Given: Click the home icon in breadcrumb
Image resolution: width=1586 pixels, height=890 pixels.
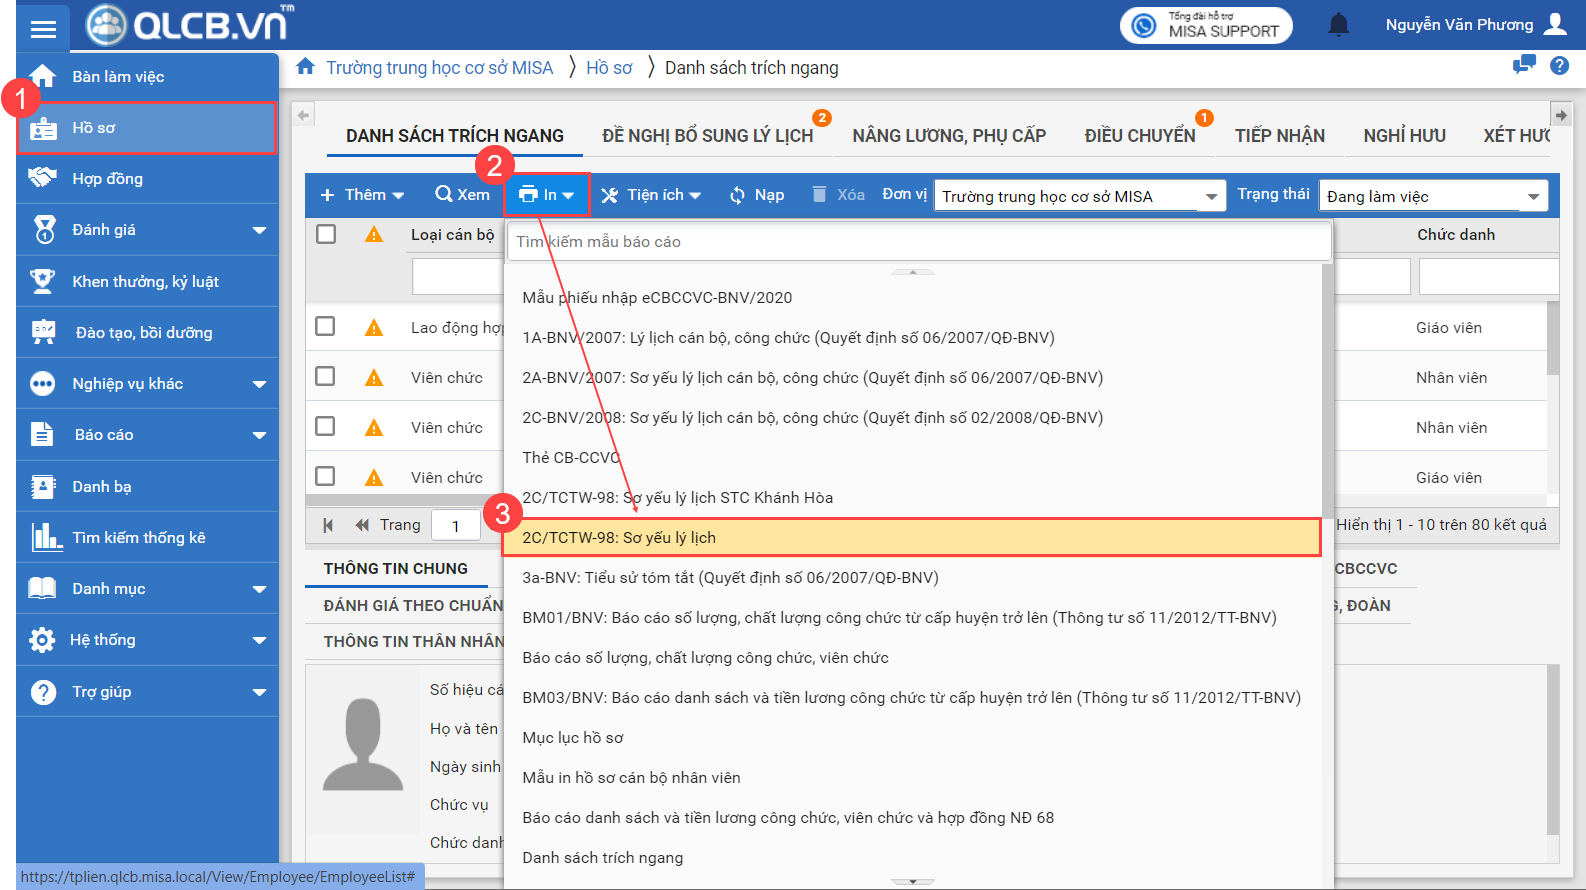Looking at the screenshot, I should [x=306, y=67].
